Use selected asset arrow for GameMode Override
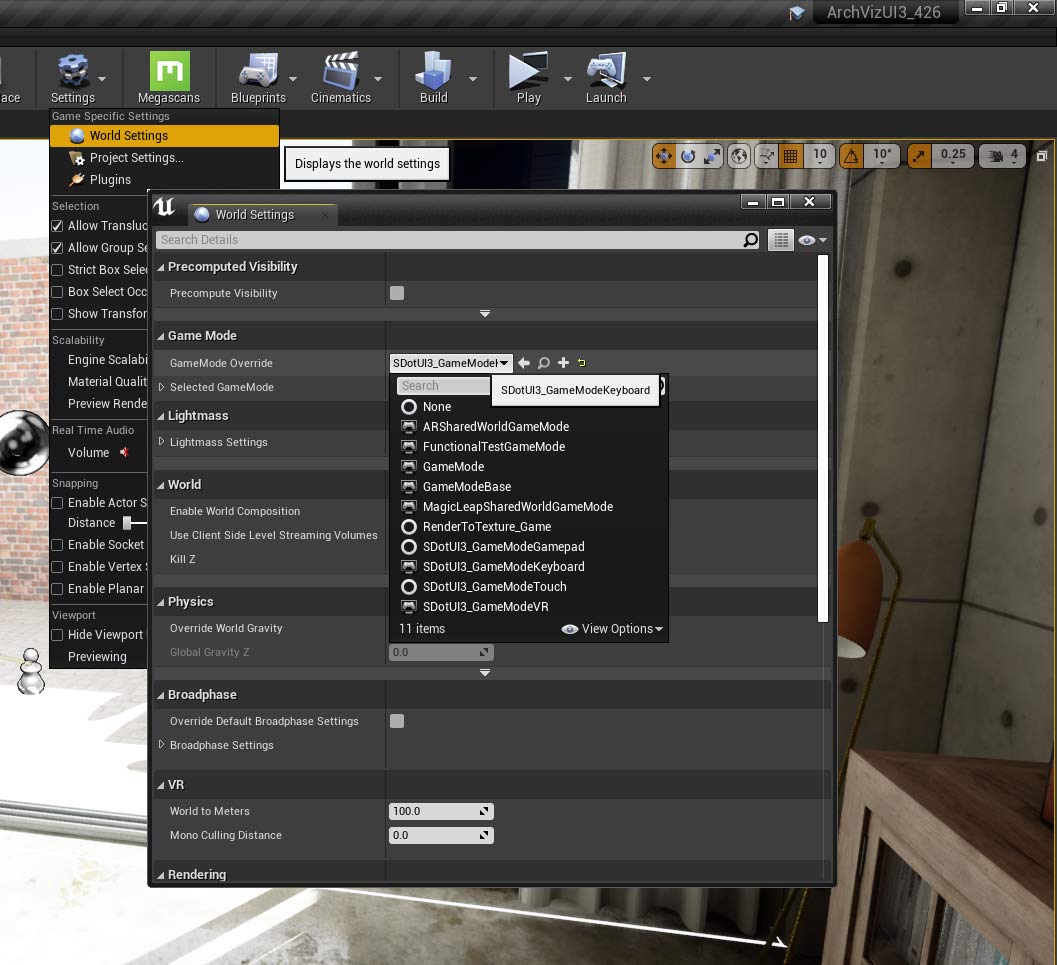1057x965 pixels. (x=524, y=363)
